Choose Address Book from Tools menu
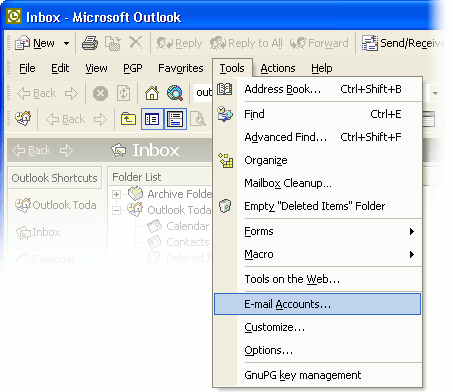Viewport: 453px width, 392px height. [318, 89]
